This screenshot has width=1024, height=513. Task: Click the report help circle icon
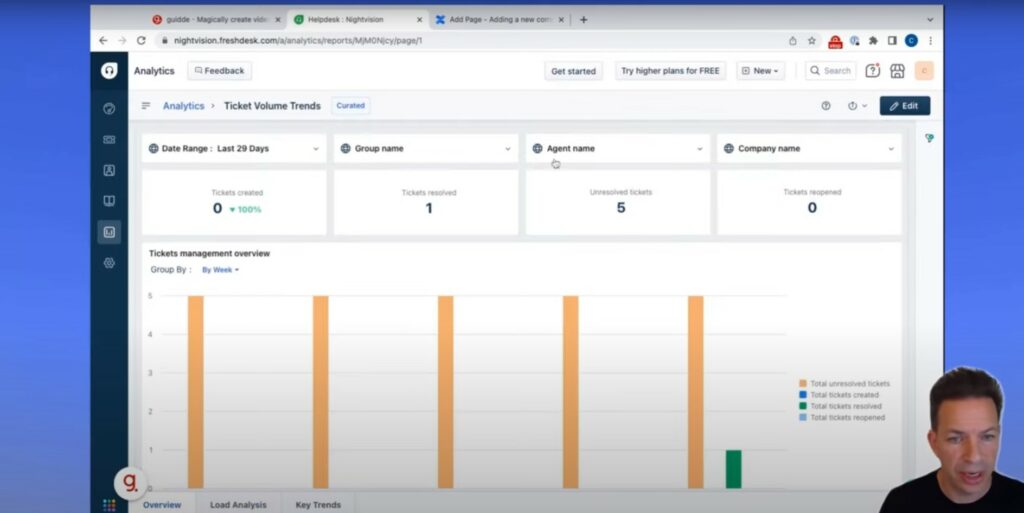tap(825, 106)
